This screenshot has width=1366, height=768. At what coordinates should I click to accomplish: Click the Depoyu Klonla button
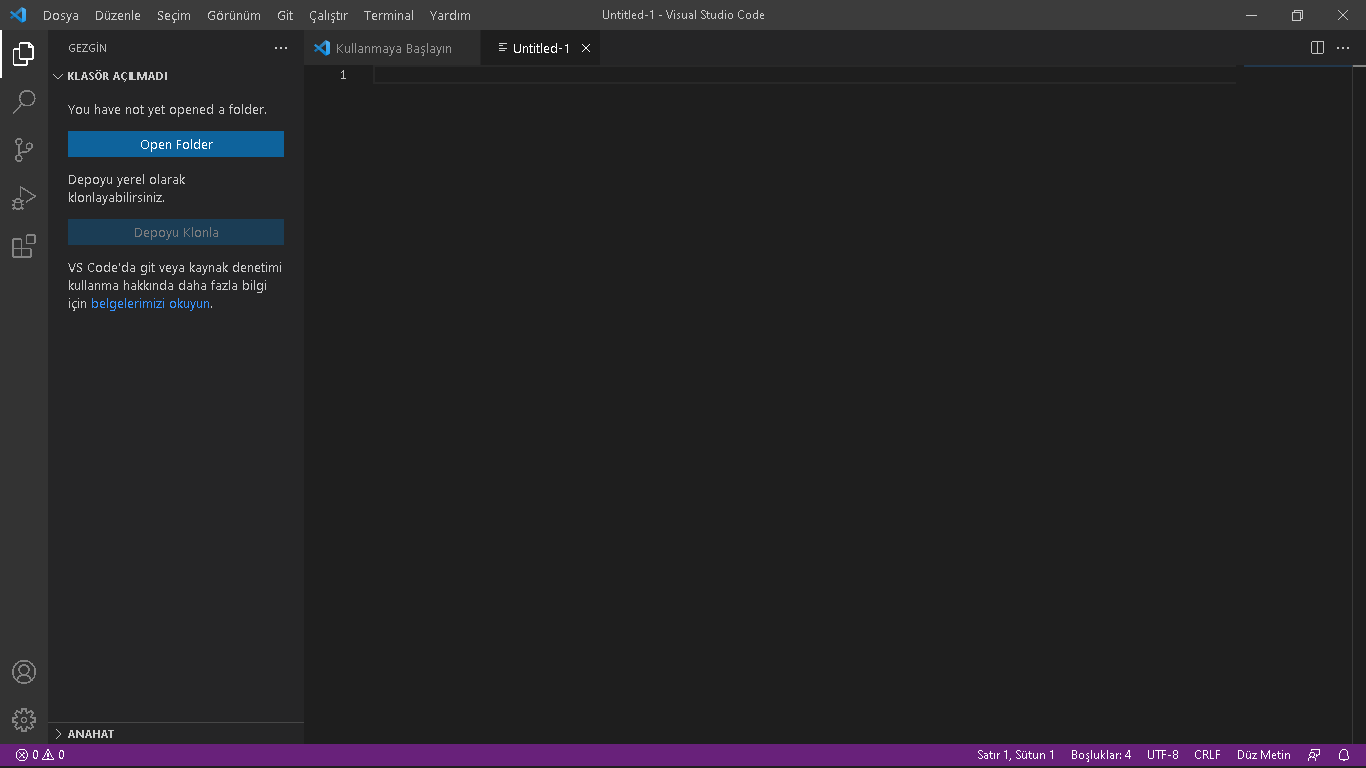pos(176,232)
